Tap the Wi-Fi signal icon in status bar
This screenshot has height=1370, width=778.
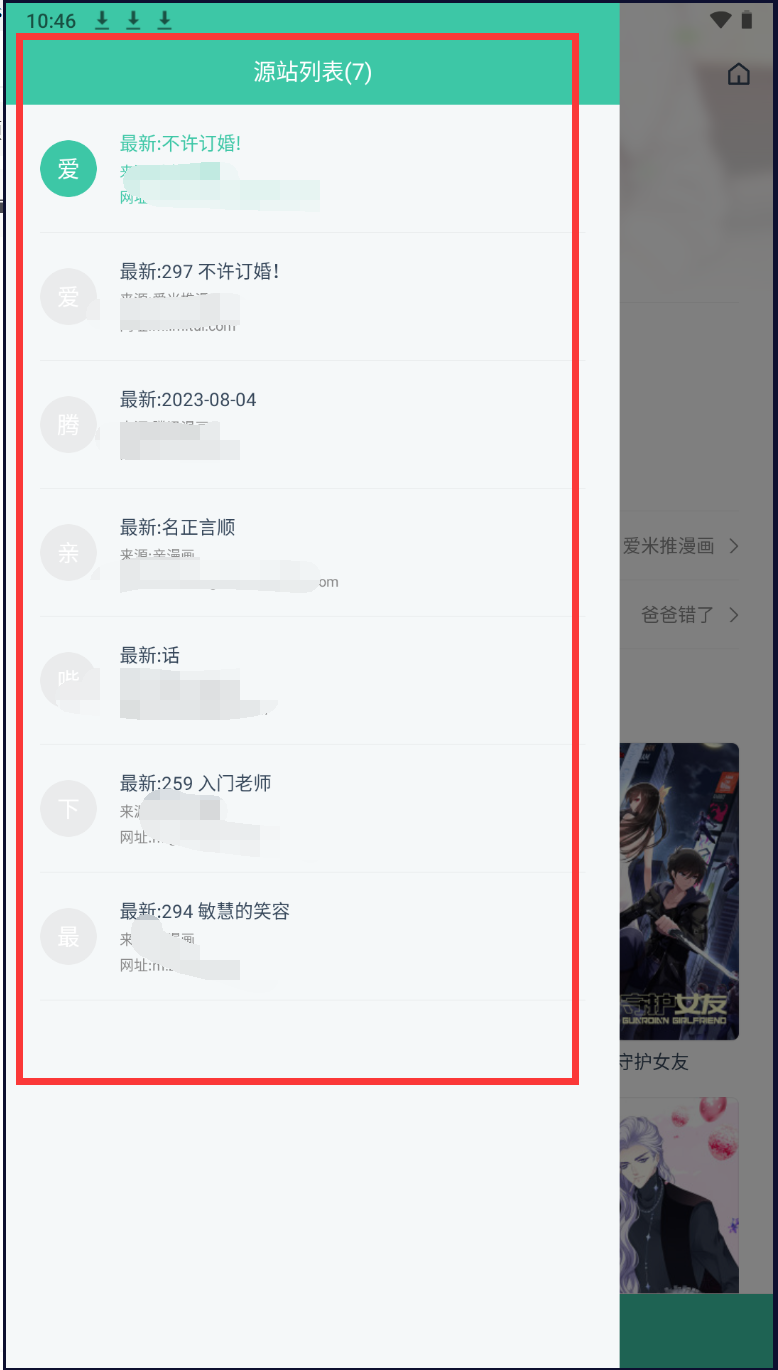coord(720,20)
